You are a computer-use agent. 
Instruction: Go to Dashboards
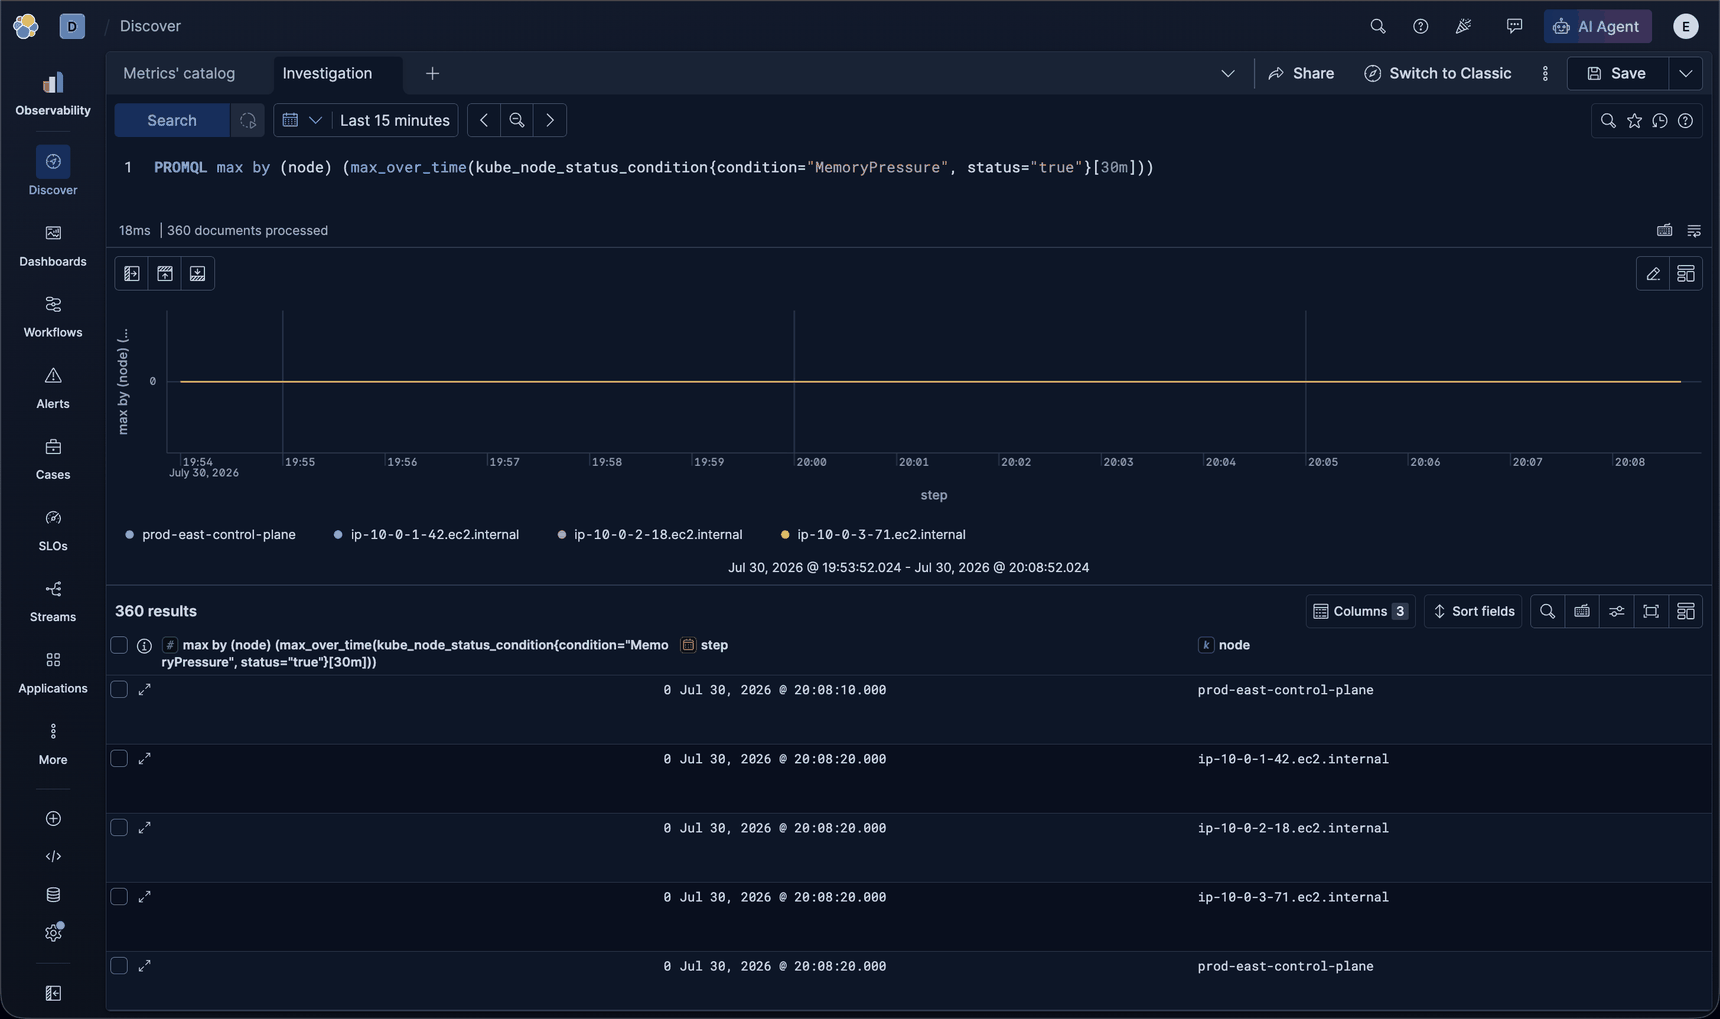pos(53,245)
